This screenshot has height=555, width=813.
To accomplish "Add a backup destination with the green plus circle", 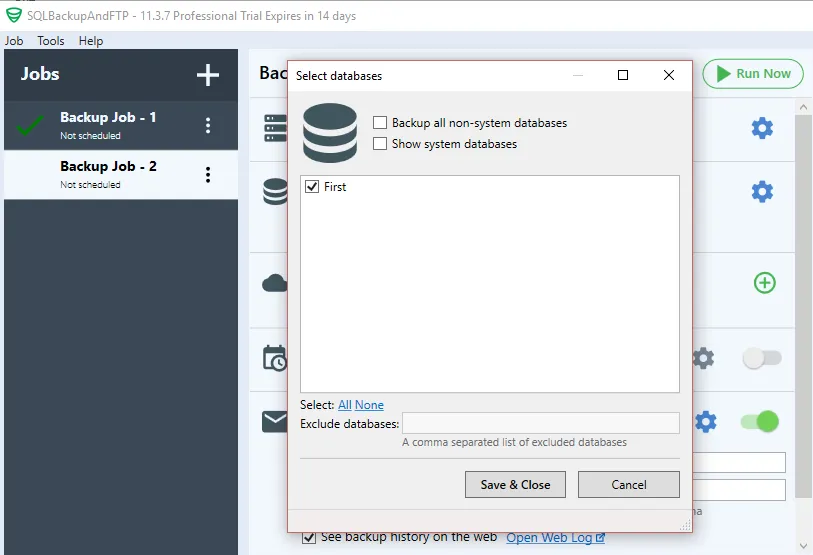I will pos(764,283).
